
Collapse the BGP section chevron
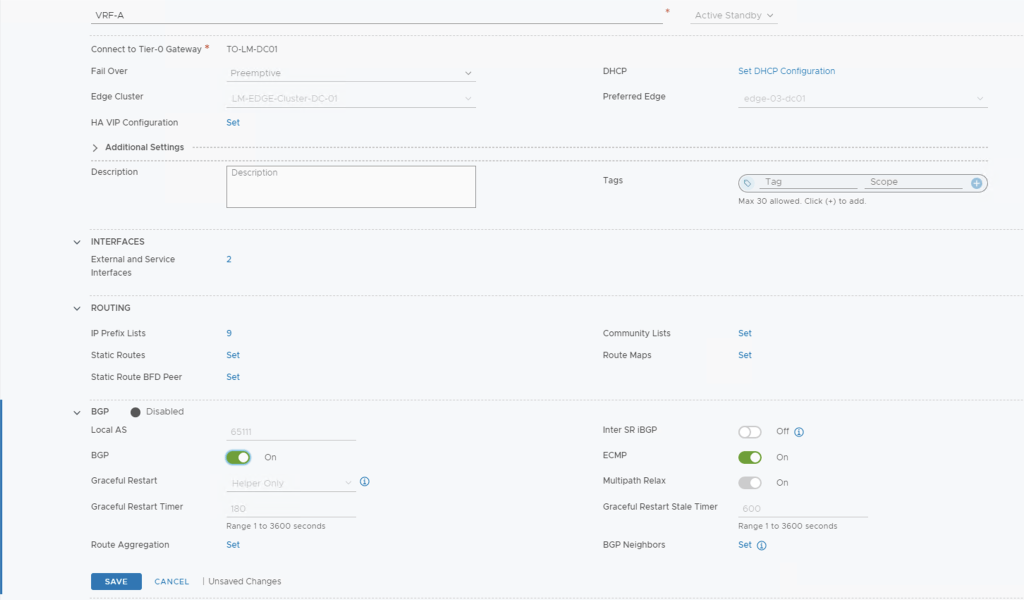(77, 412)
